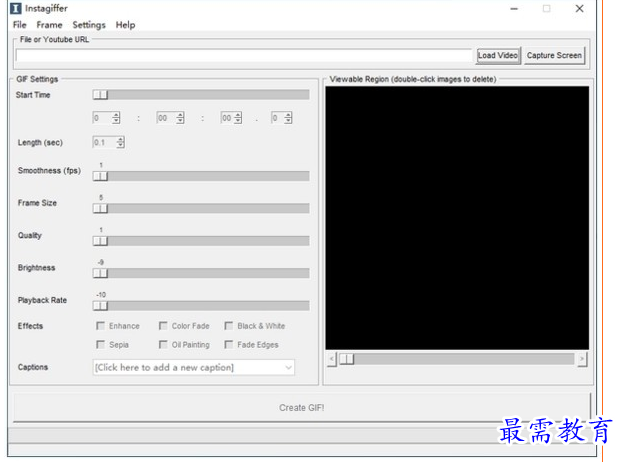This screenshot has height=462, width=621.
Task: Focus the File or Youtube URL field
Action: point(244,55)
